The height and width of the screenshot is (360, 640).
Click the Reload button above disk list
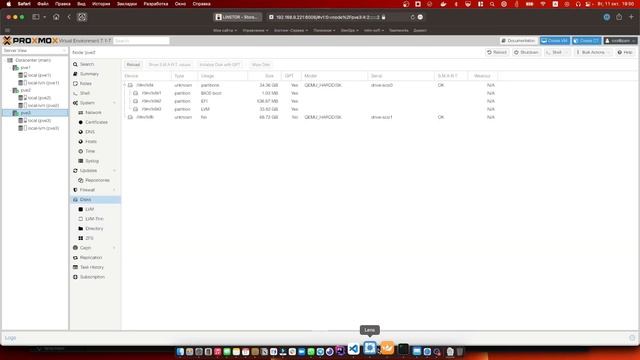pos(133,65)
